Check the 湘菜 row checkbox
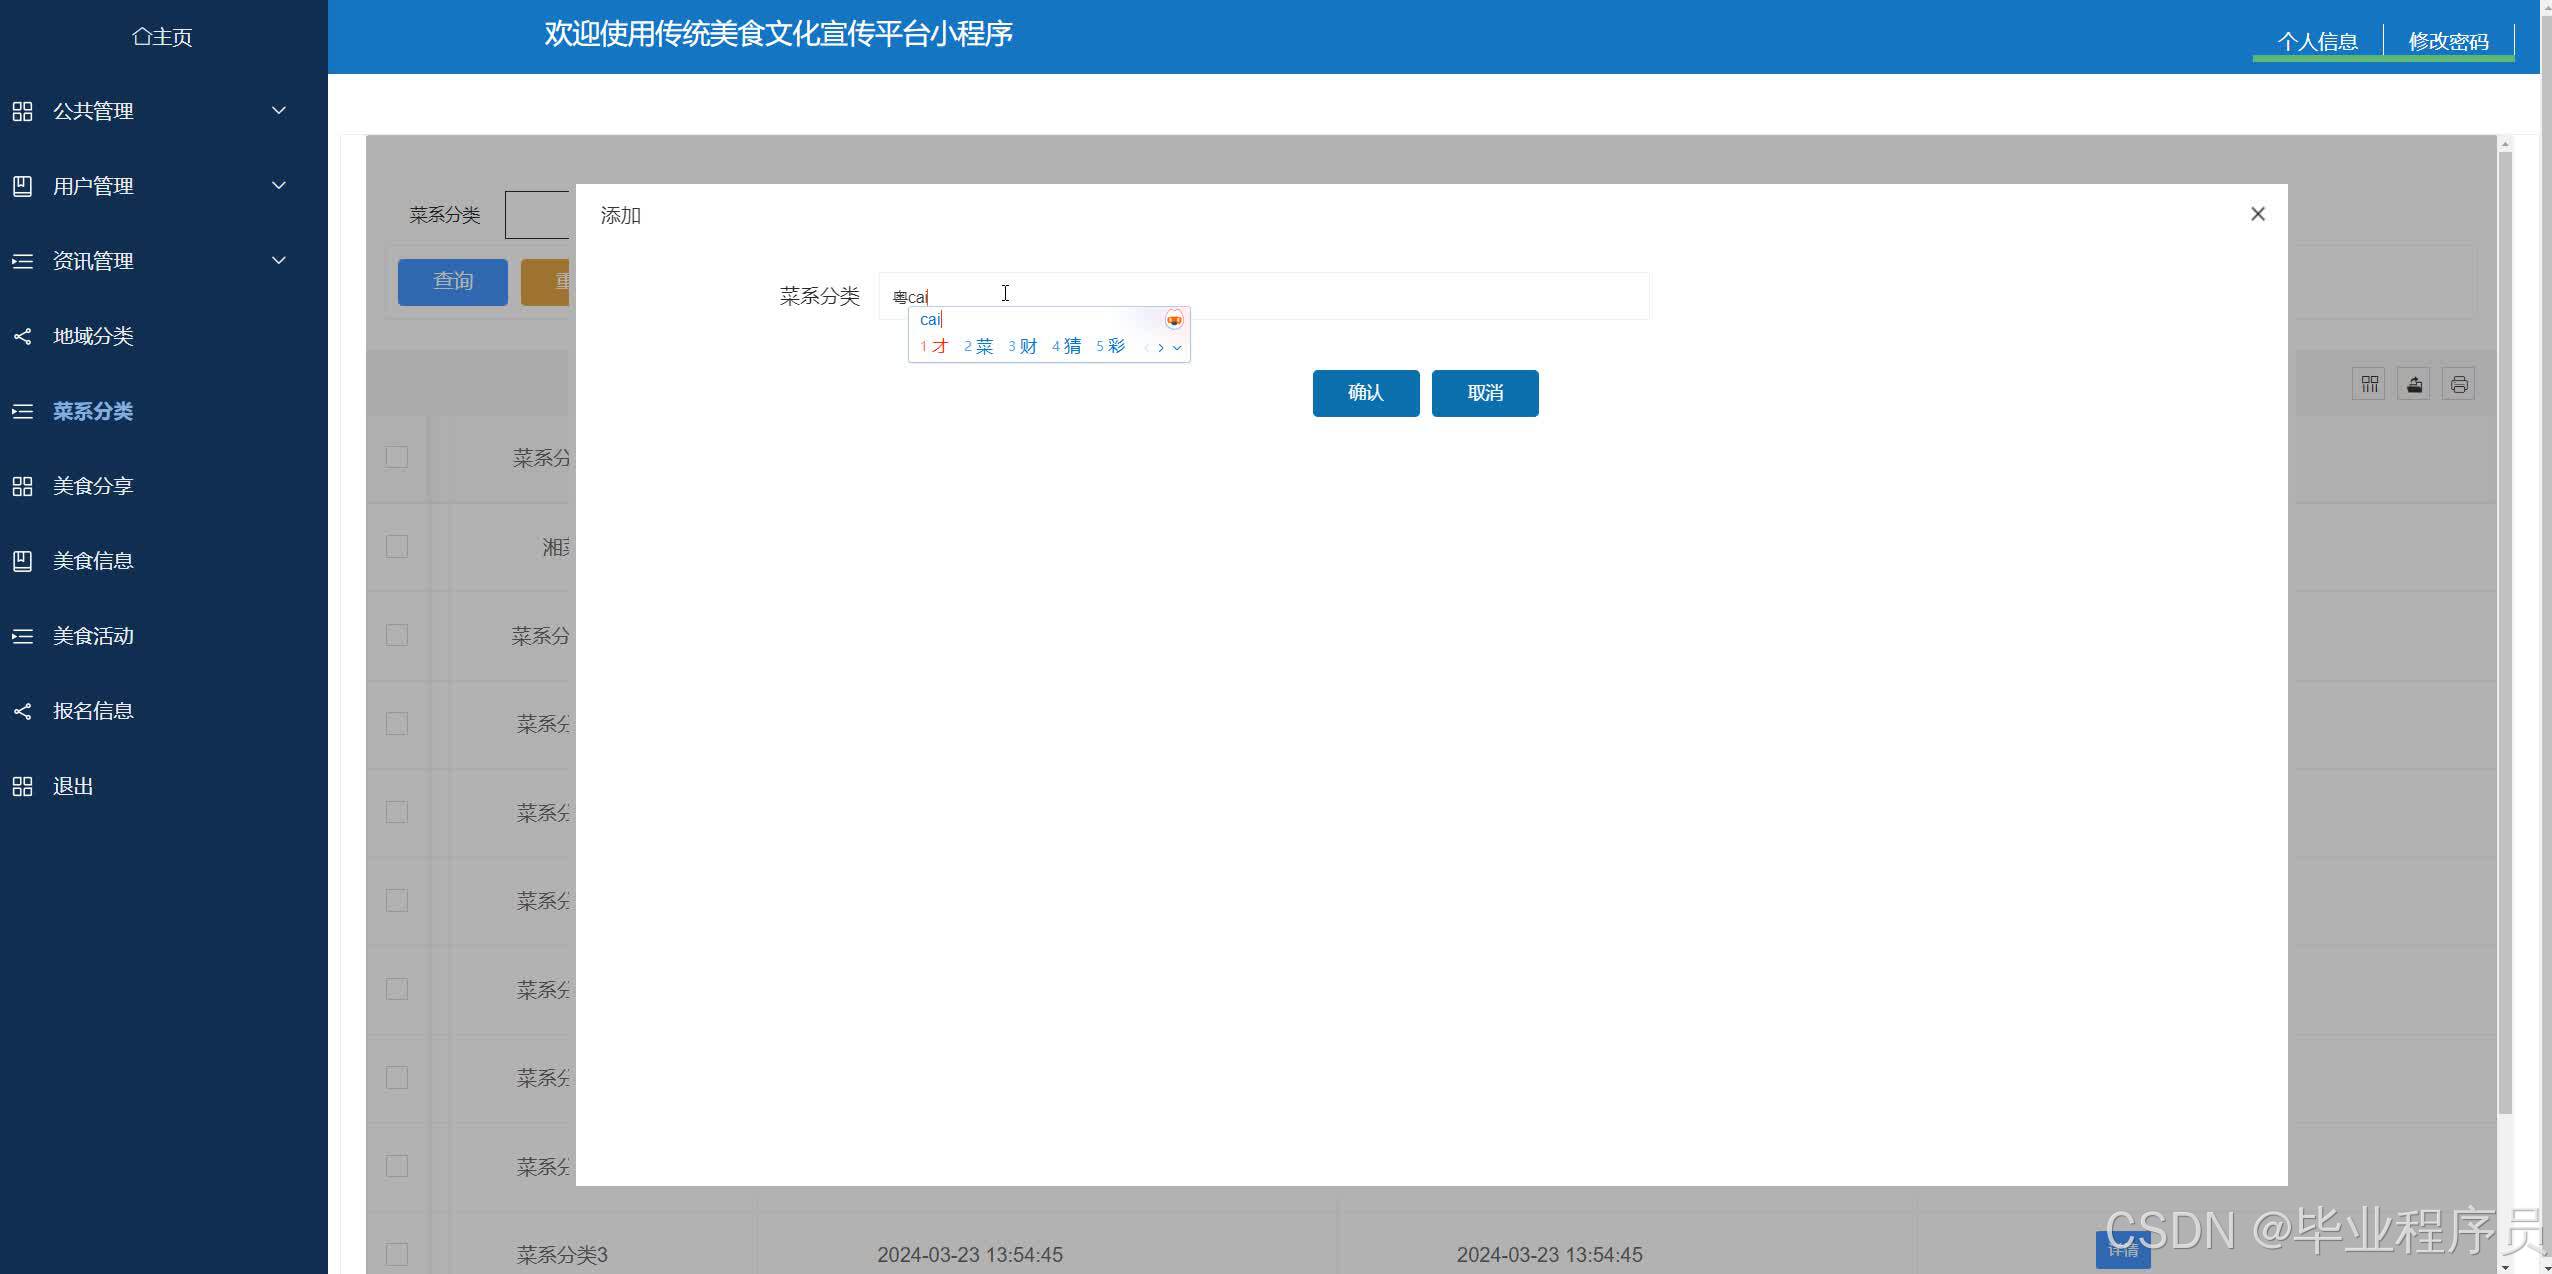This screenshot has width=2552, height=1274. coord(397,546)
